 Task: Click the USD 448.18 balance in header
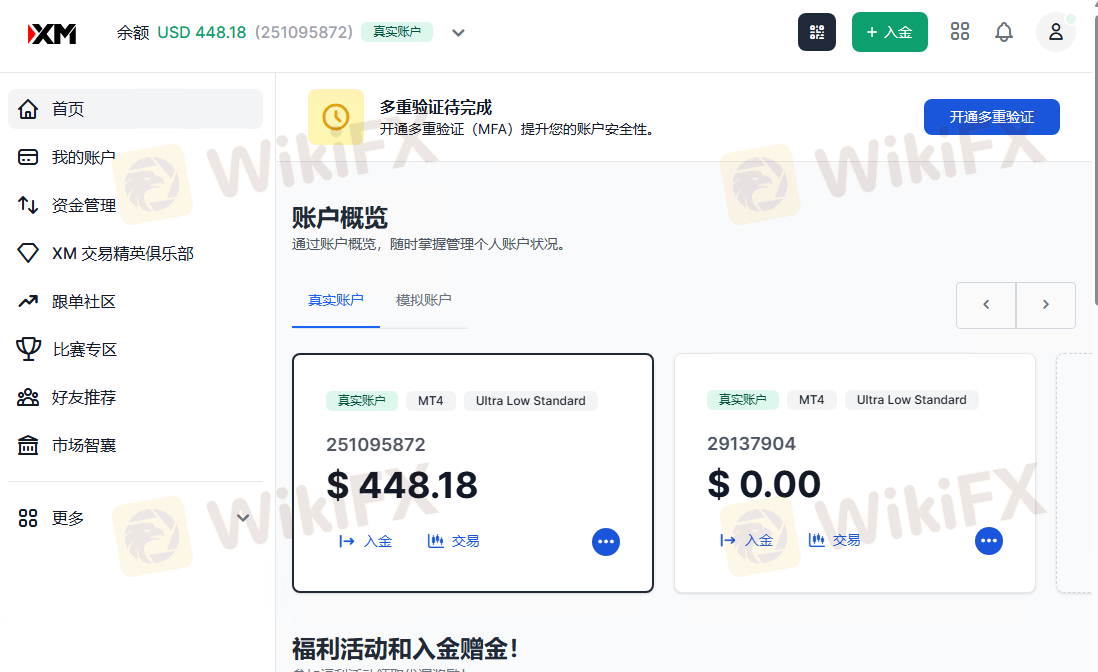(x=202, y=33)
